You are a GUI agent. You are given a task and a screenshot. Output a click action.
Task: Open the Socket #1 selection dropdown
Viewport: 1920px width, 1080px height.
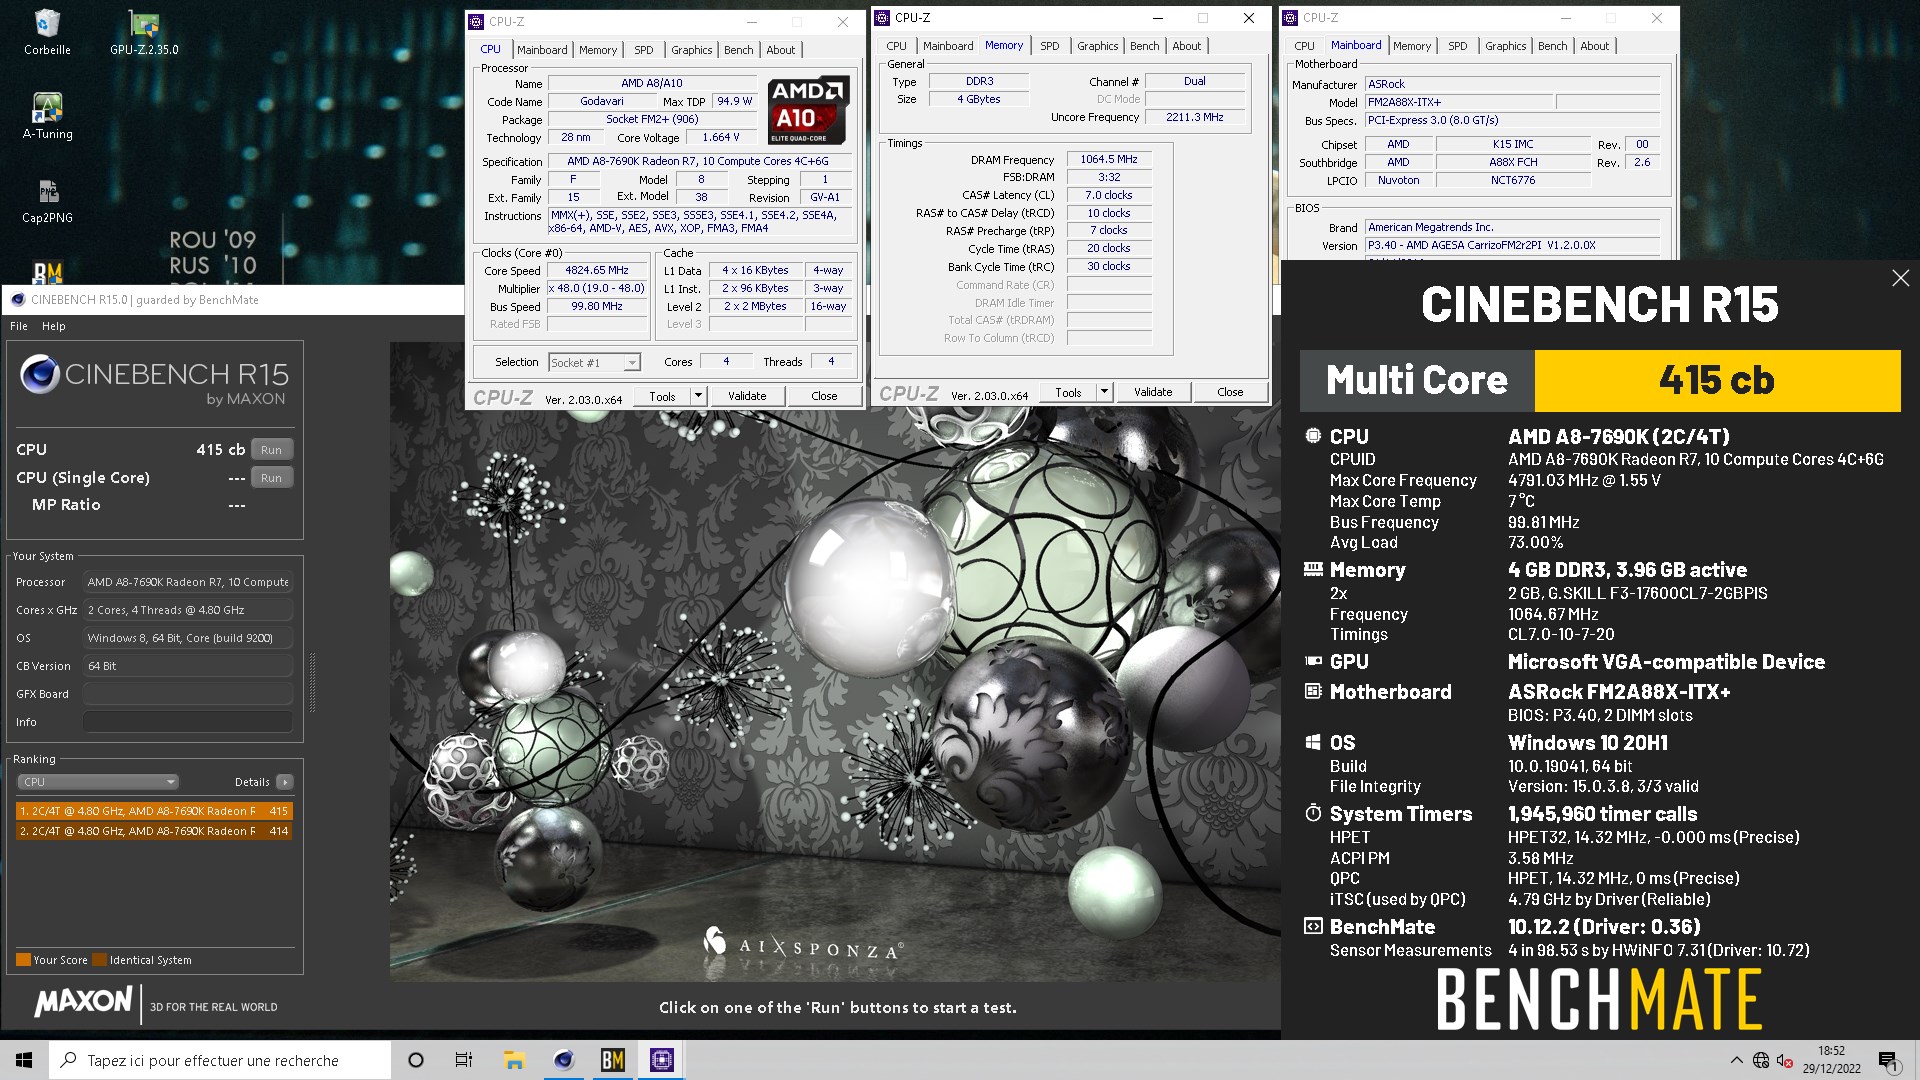[594, 362]
